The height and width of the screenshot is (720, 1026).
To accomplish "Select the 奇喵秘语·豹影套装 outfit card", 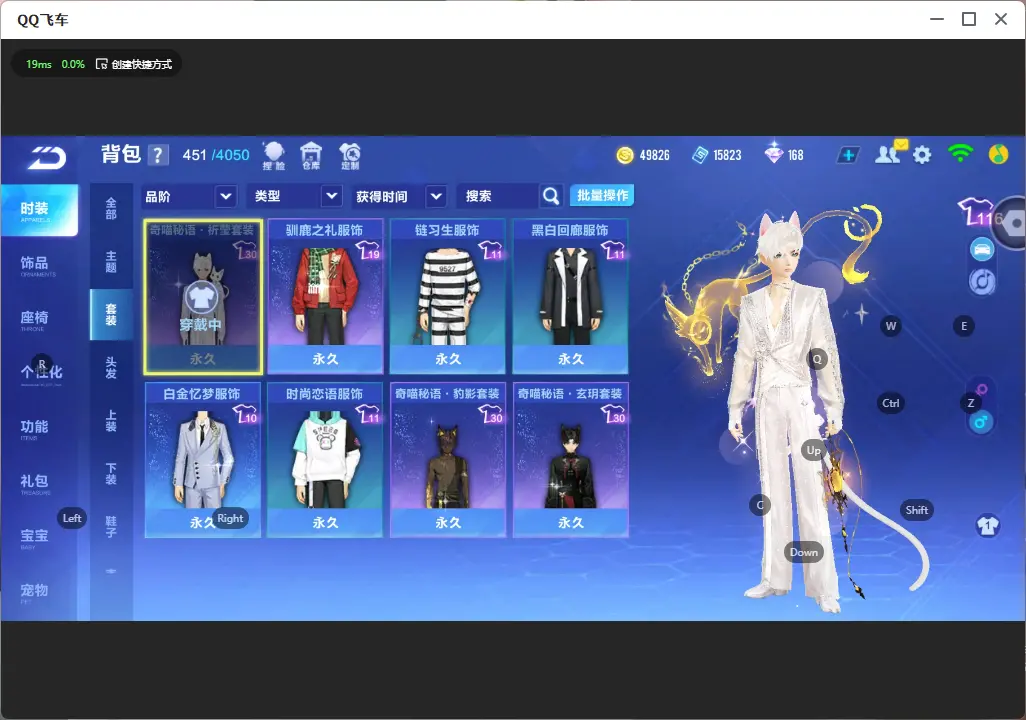I will click(x=448, y=460).
